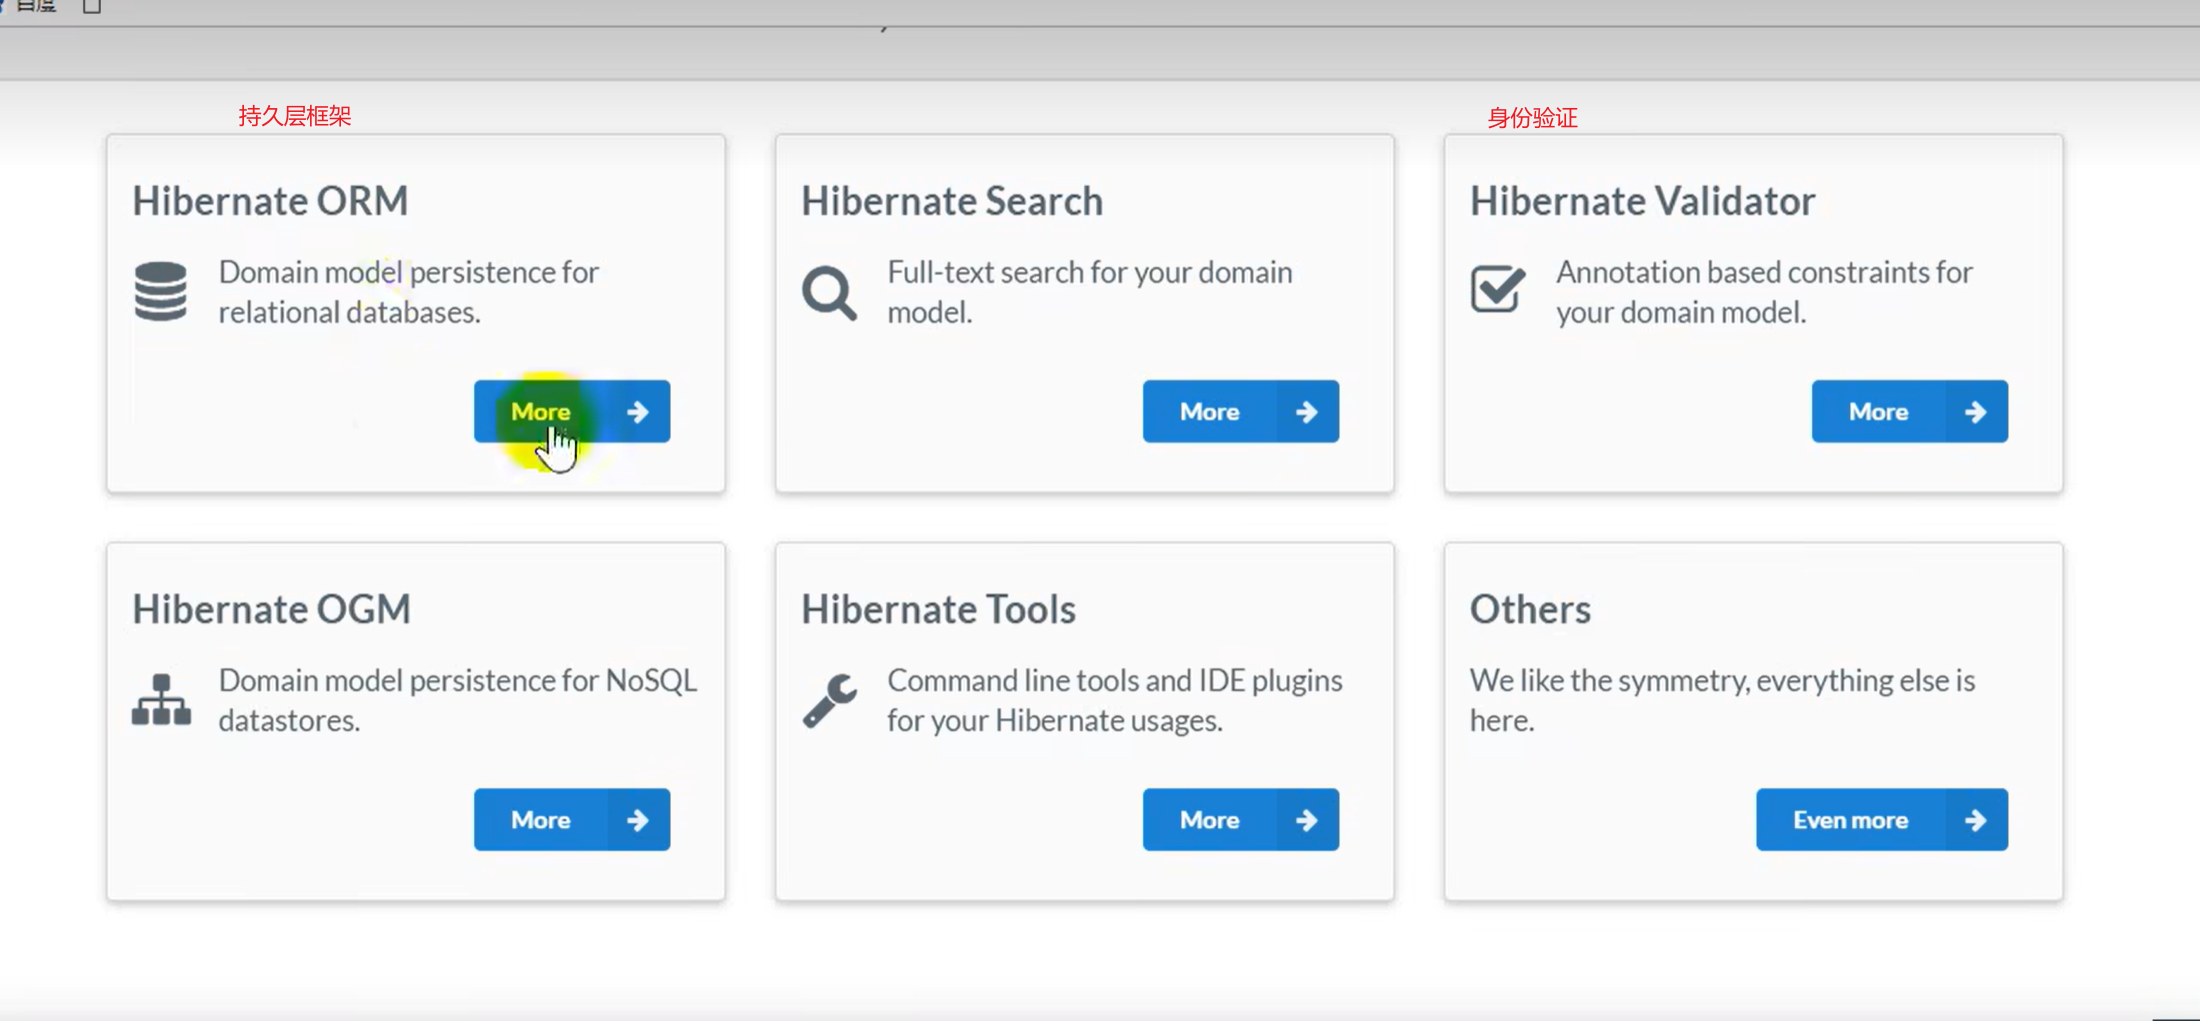Click the Hibernate ORM database icon
The image size is (2200, 1021).
(x=161, y=291)
